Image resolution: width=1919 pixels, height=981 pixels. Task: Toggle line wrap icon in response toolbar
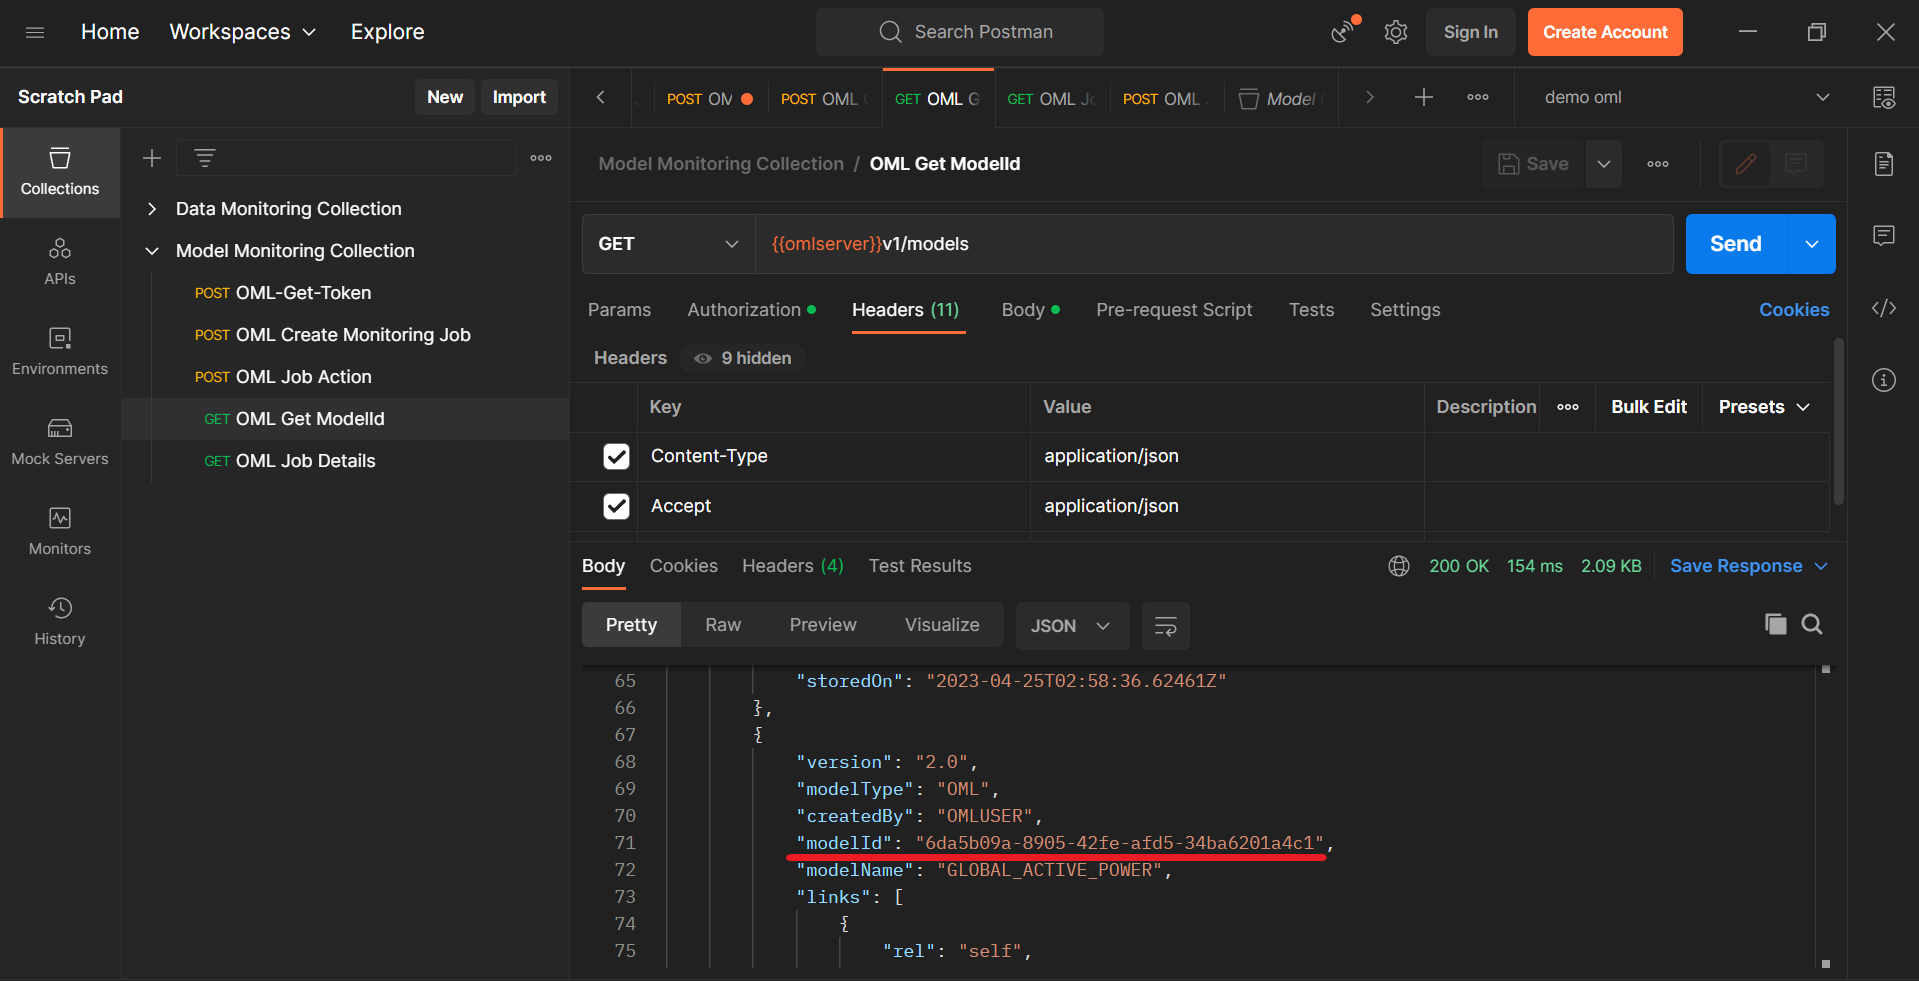coord(1165,626)
